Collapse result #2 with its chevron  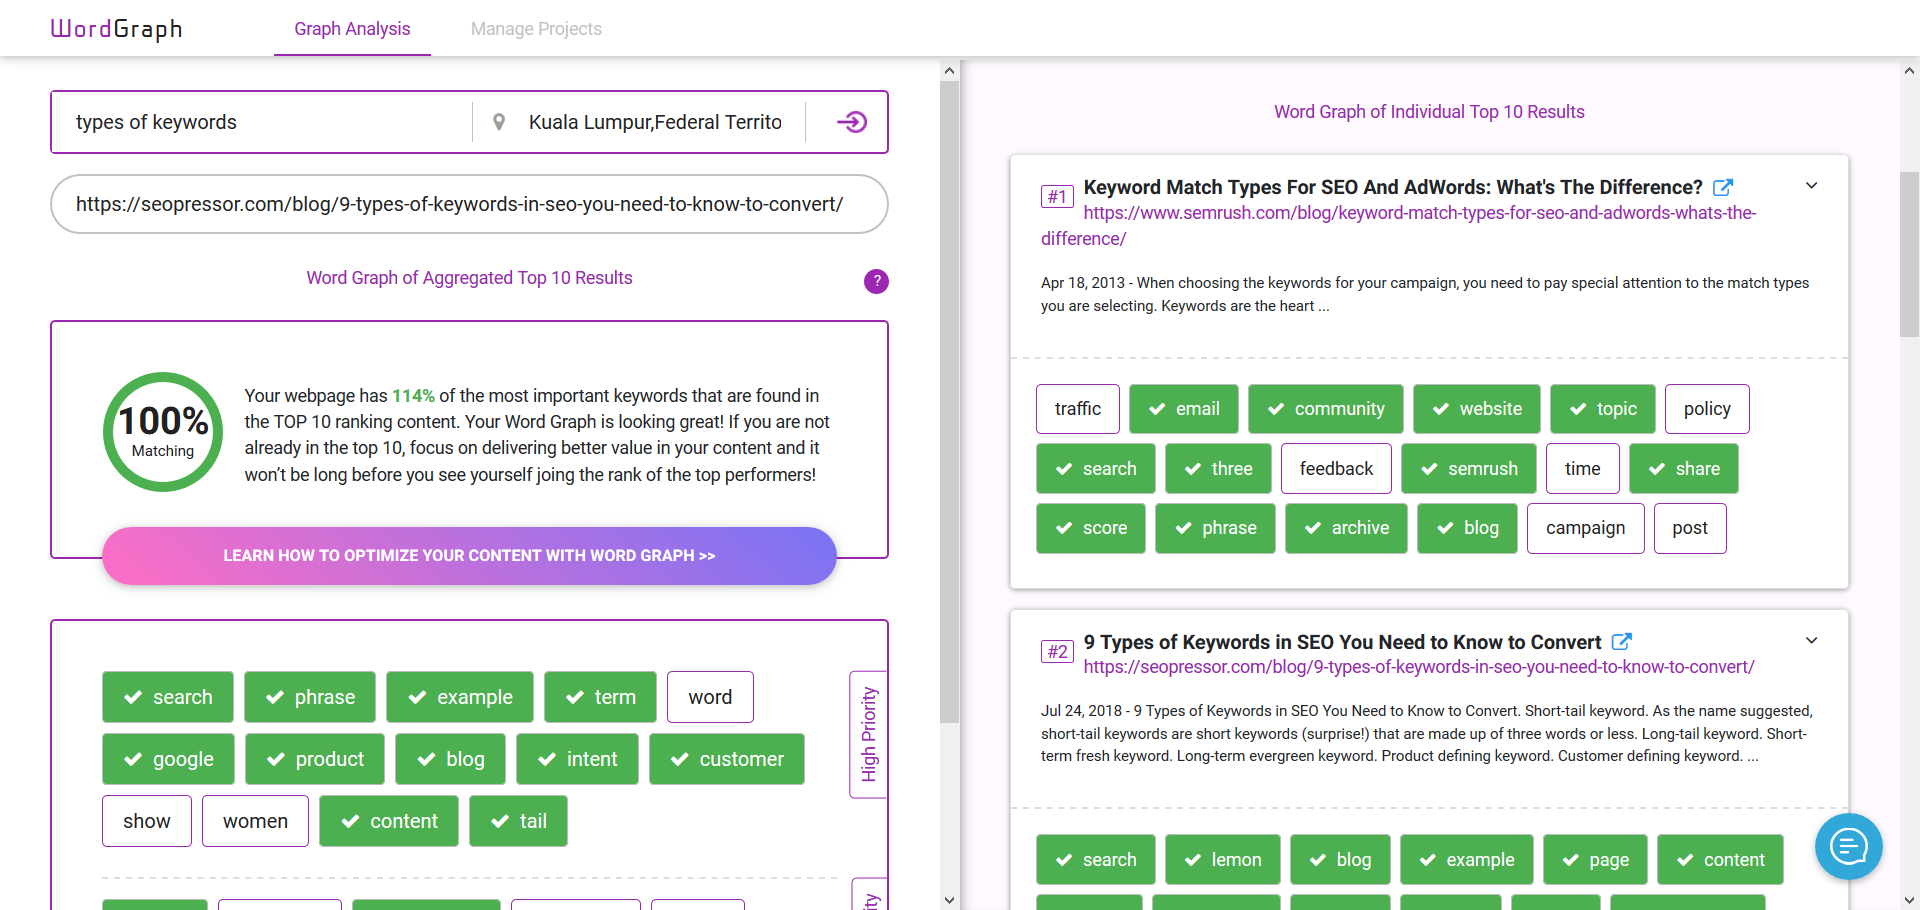pyautogui.click(x=1811, y=641)
